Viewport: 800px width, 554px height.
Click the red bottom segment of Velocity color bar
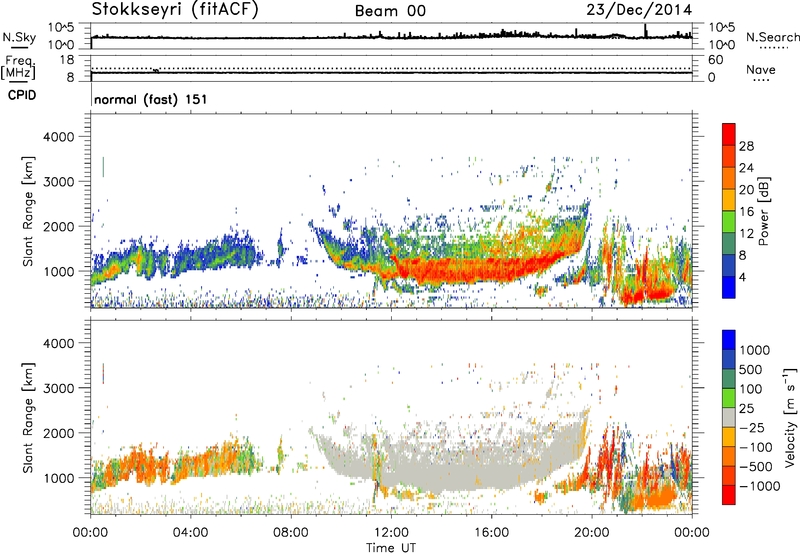[729, 495]
